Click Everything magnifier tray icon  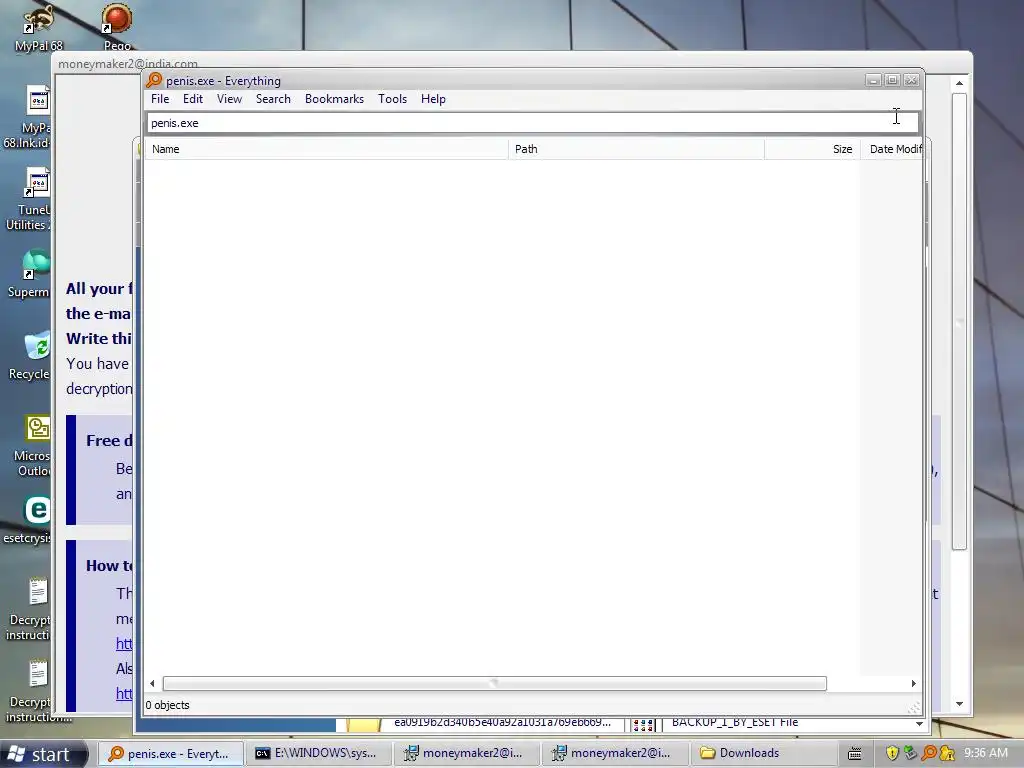(928, 753)
